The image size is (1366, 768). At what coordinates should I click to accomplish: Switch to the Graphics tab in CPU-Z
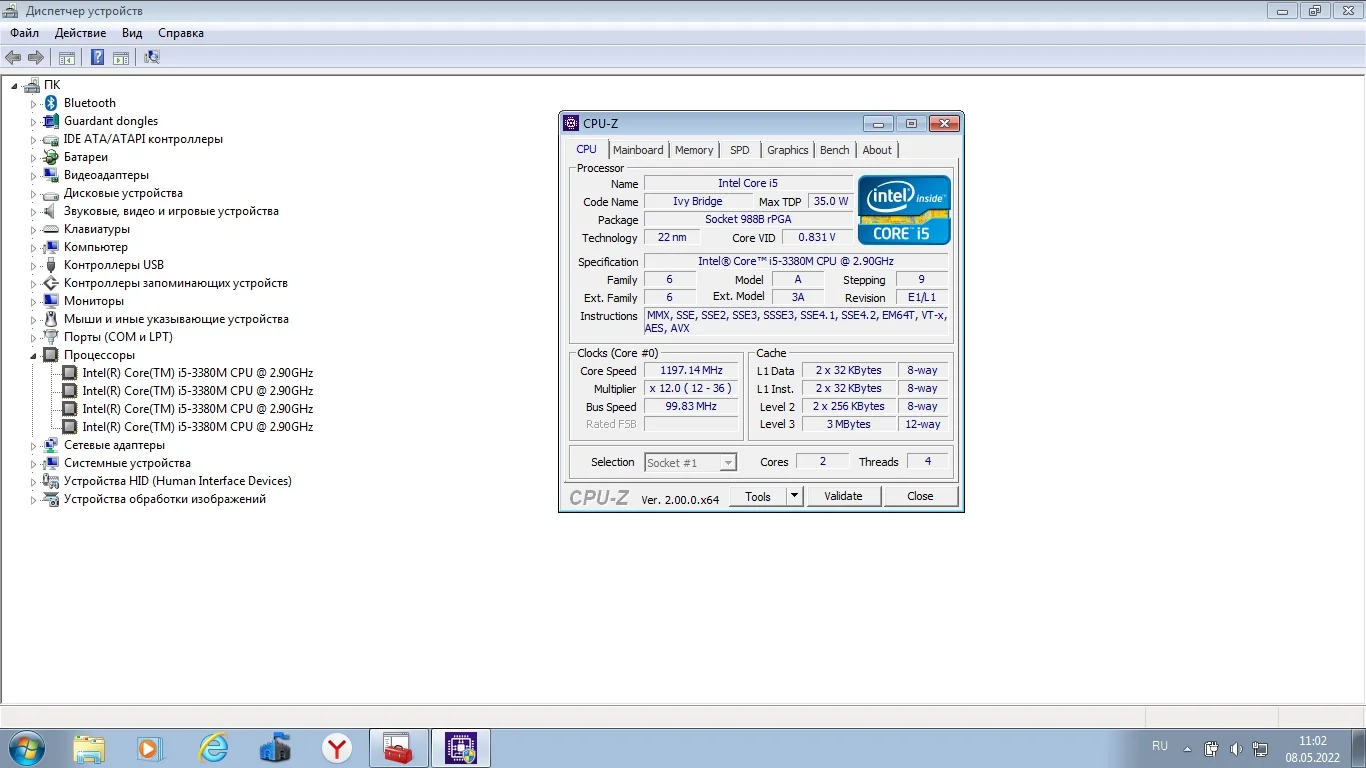(788, 150)
